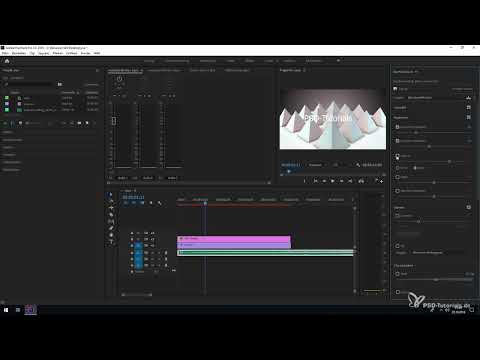Click the New Item icon in Project panel
The image size is (480, 360).
coord(87,123)
